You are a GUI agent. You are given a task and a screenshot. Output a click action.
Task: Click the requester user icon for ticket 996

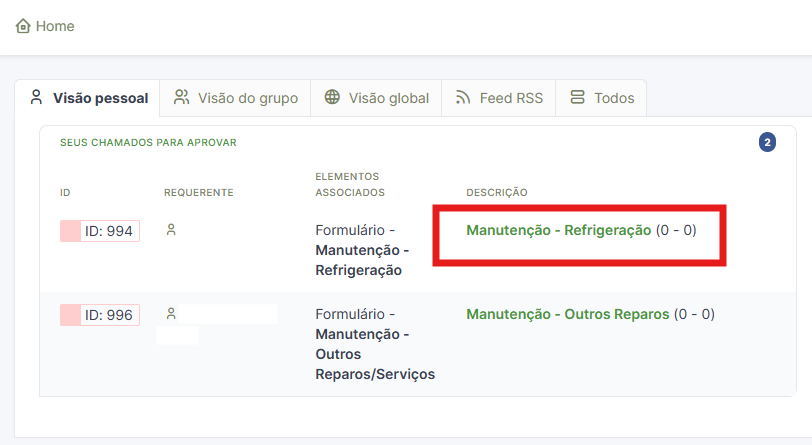(171, 313)
